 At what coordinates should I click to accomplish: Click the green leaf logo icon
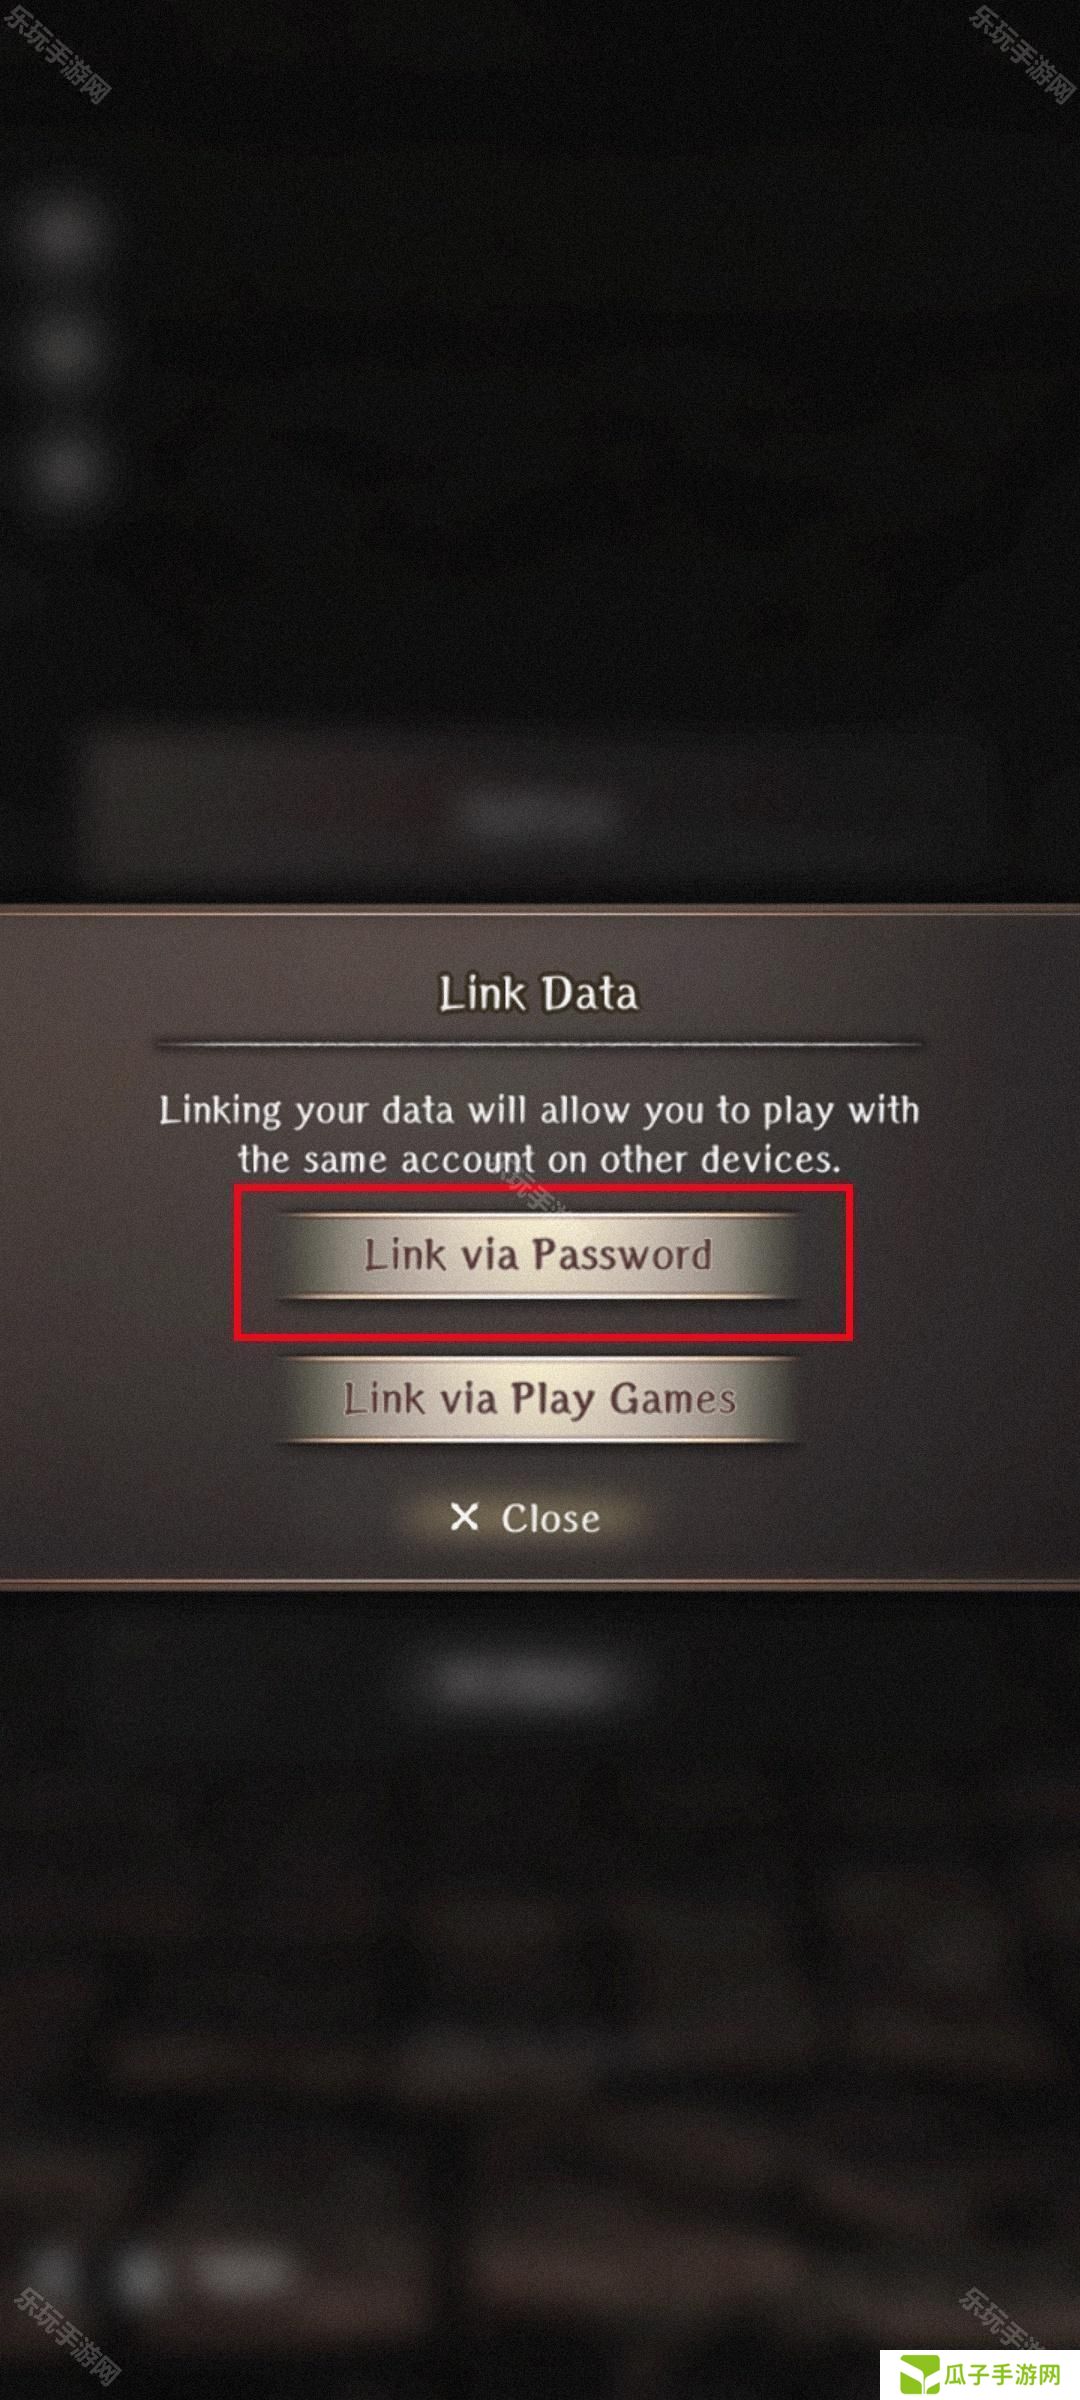(x=917, y=2375)
